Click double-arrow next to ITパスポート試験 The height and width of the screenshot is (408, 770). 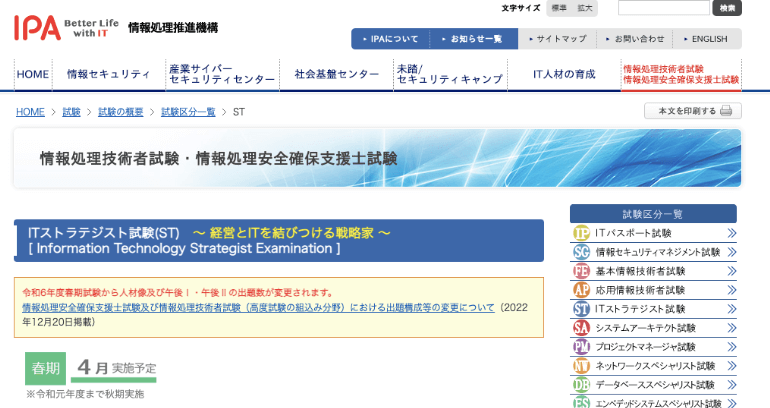(732, 233)
